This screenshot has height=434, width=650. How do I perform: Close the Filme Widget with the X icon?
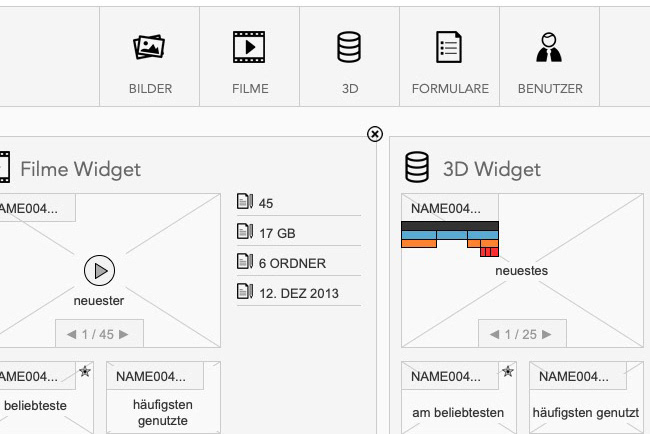pos(375,134)
